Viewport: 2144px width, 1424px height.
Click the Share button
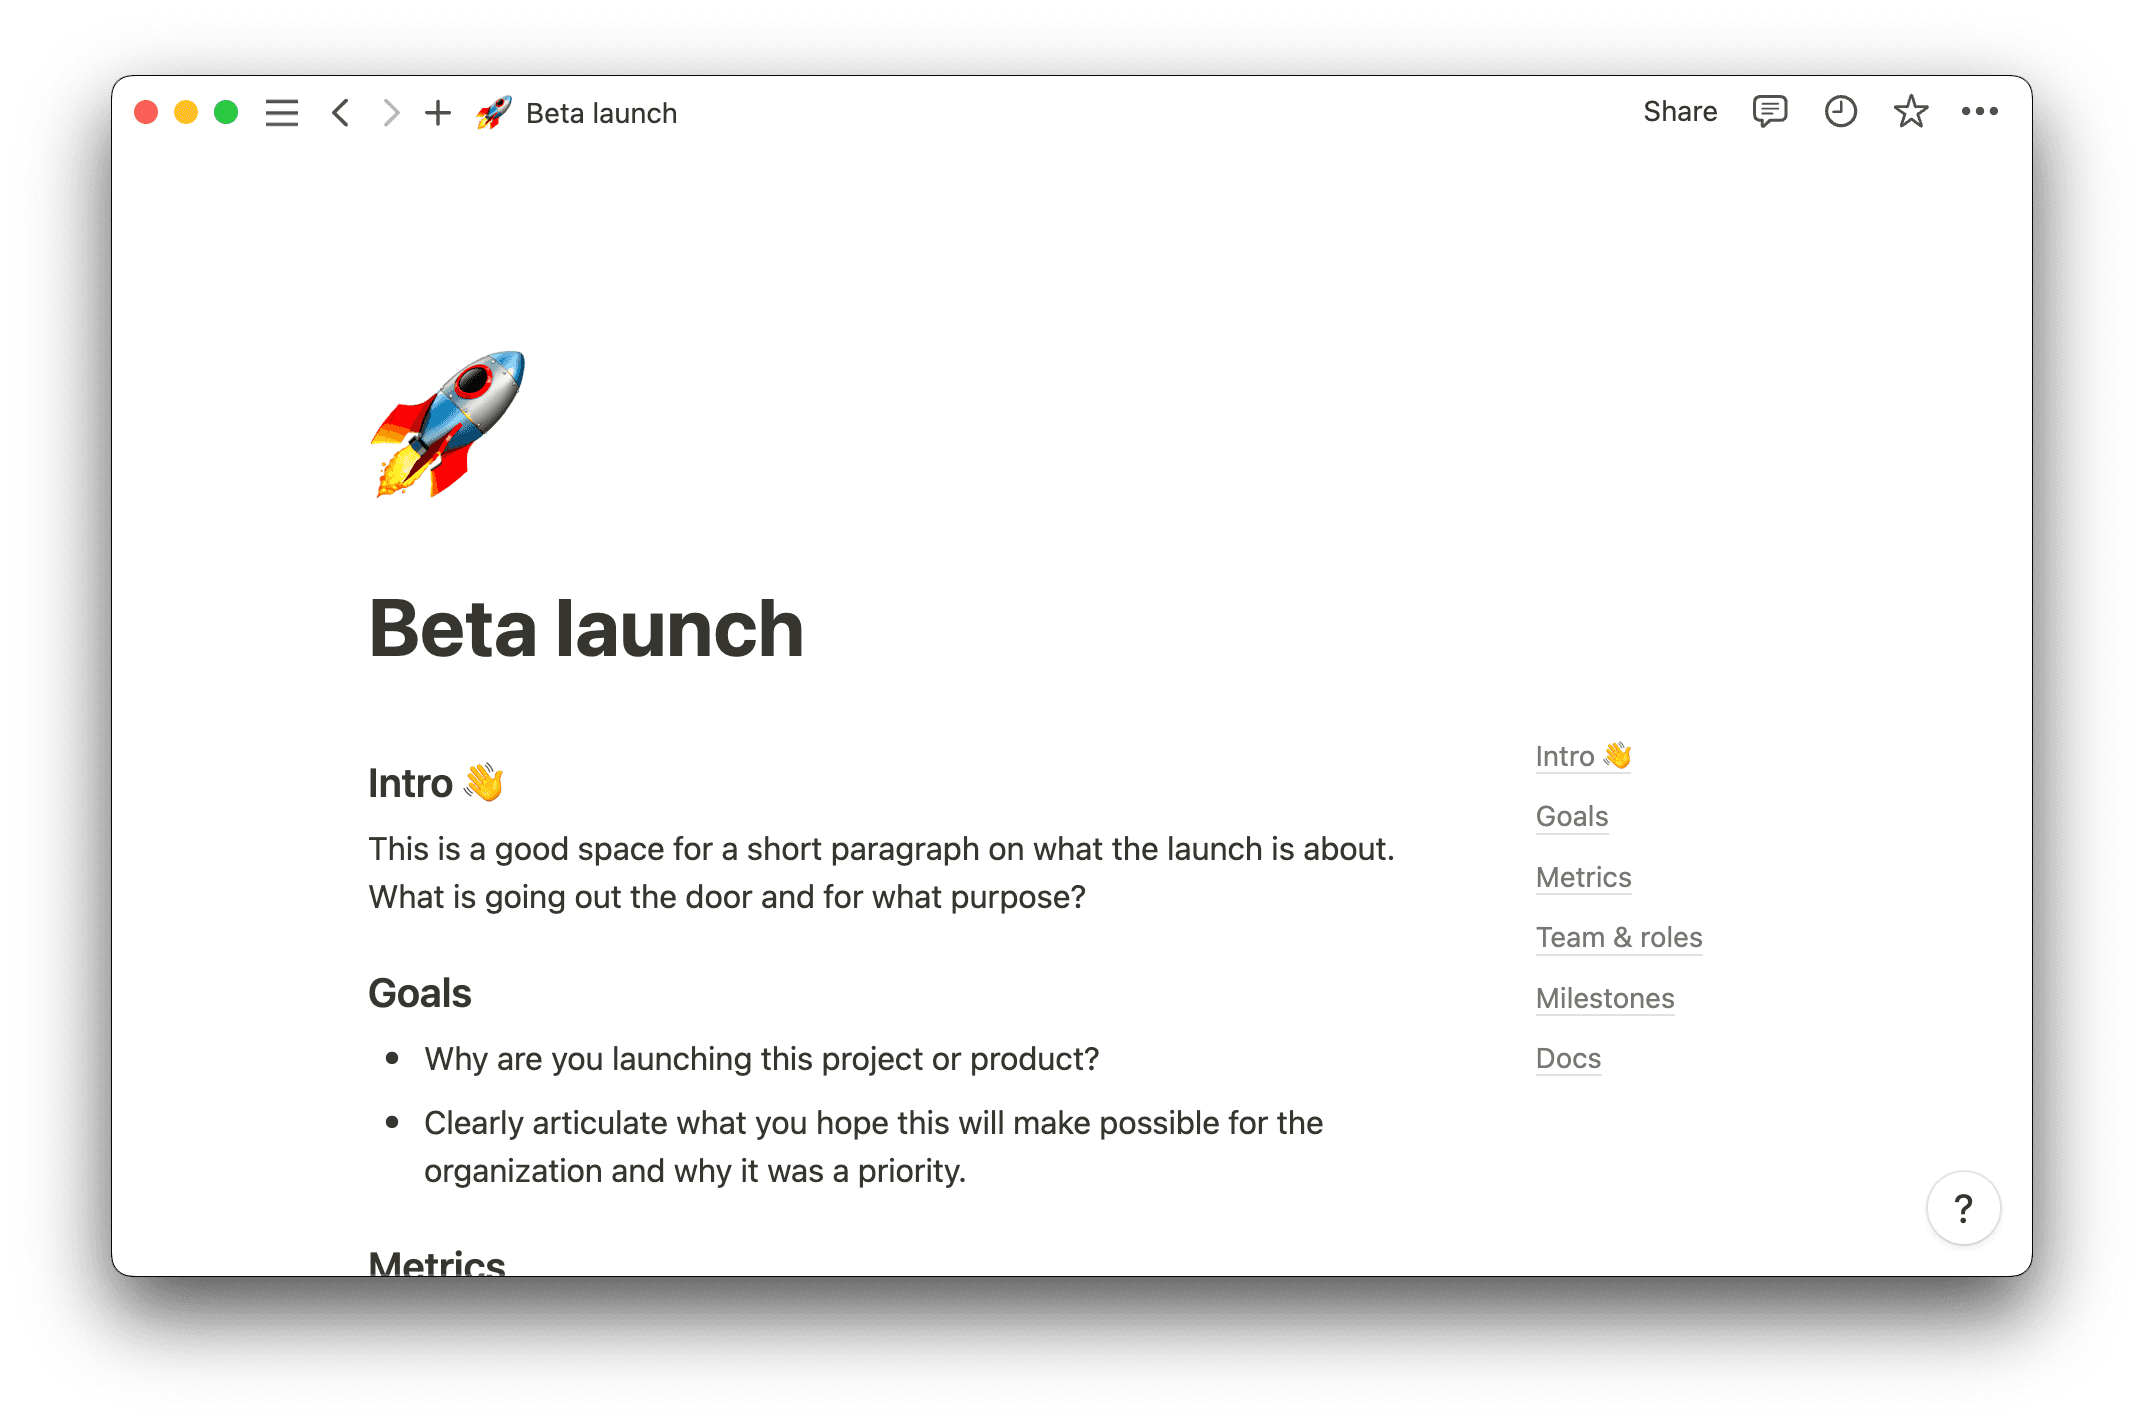(x=1679, y=111)
